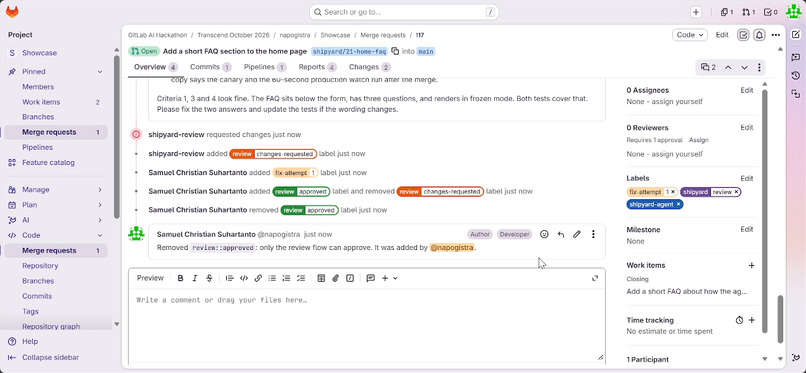Add a numbered list in editor
This screenshot has height=373, width=806.
[287, 278]
